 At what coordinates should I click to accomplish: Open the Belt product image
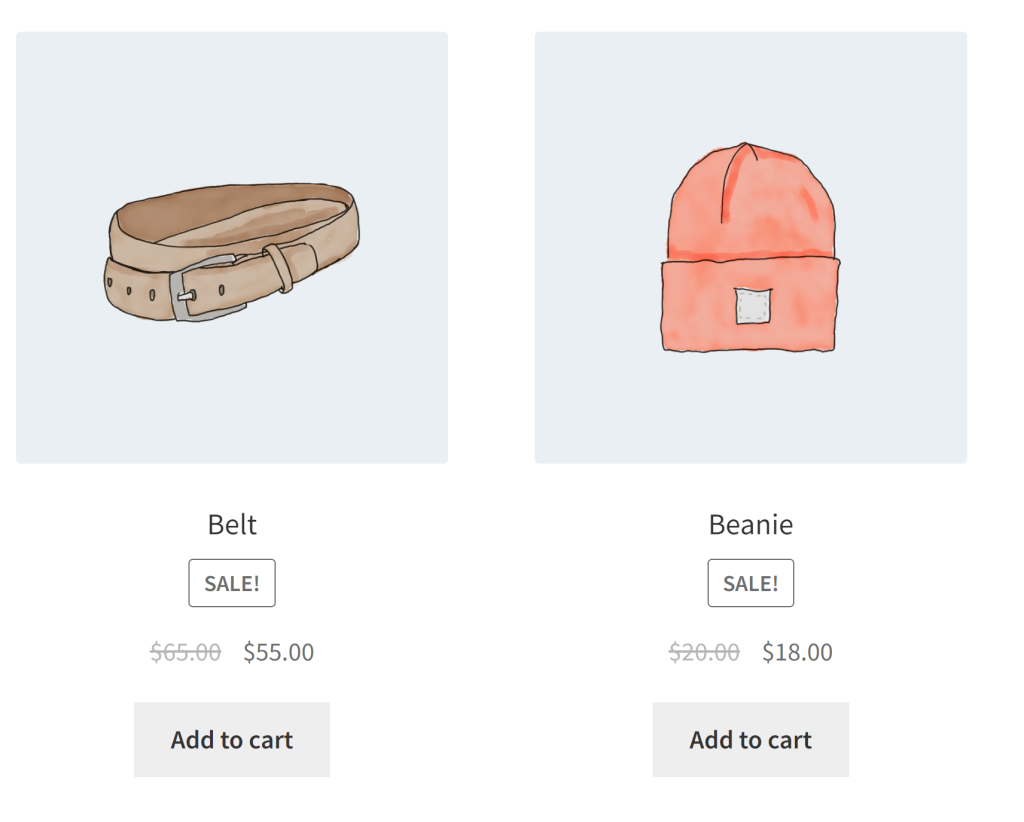[232, 247]
